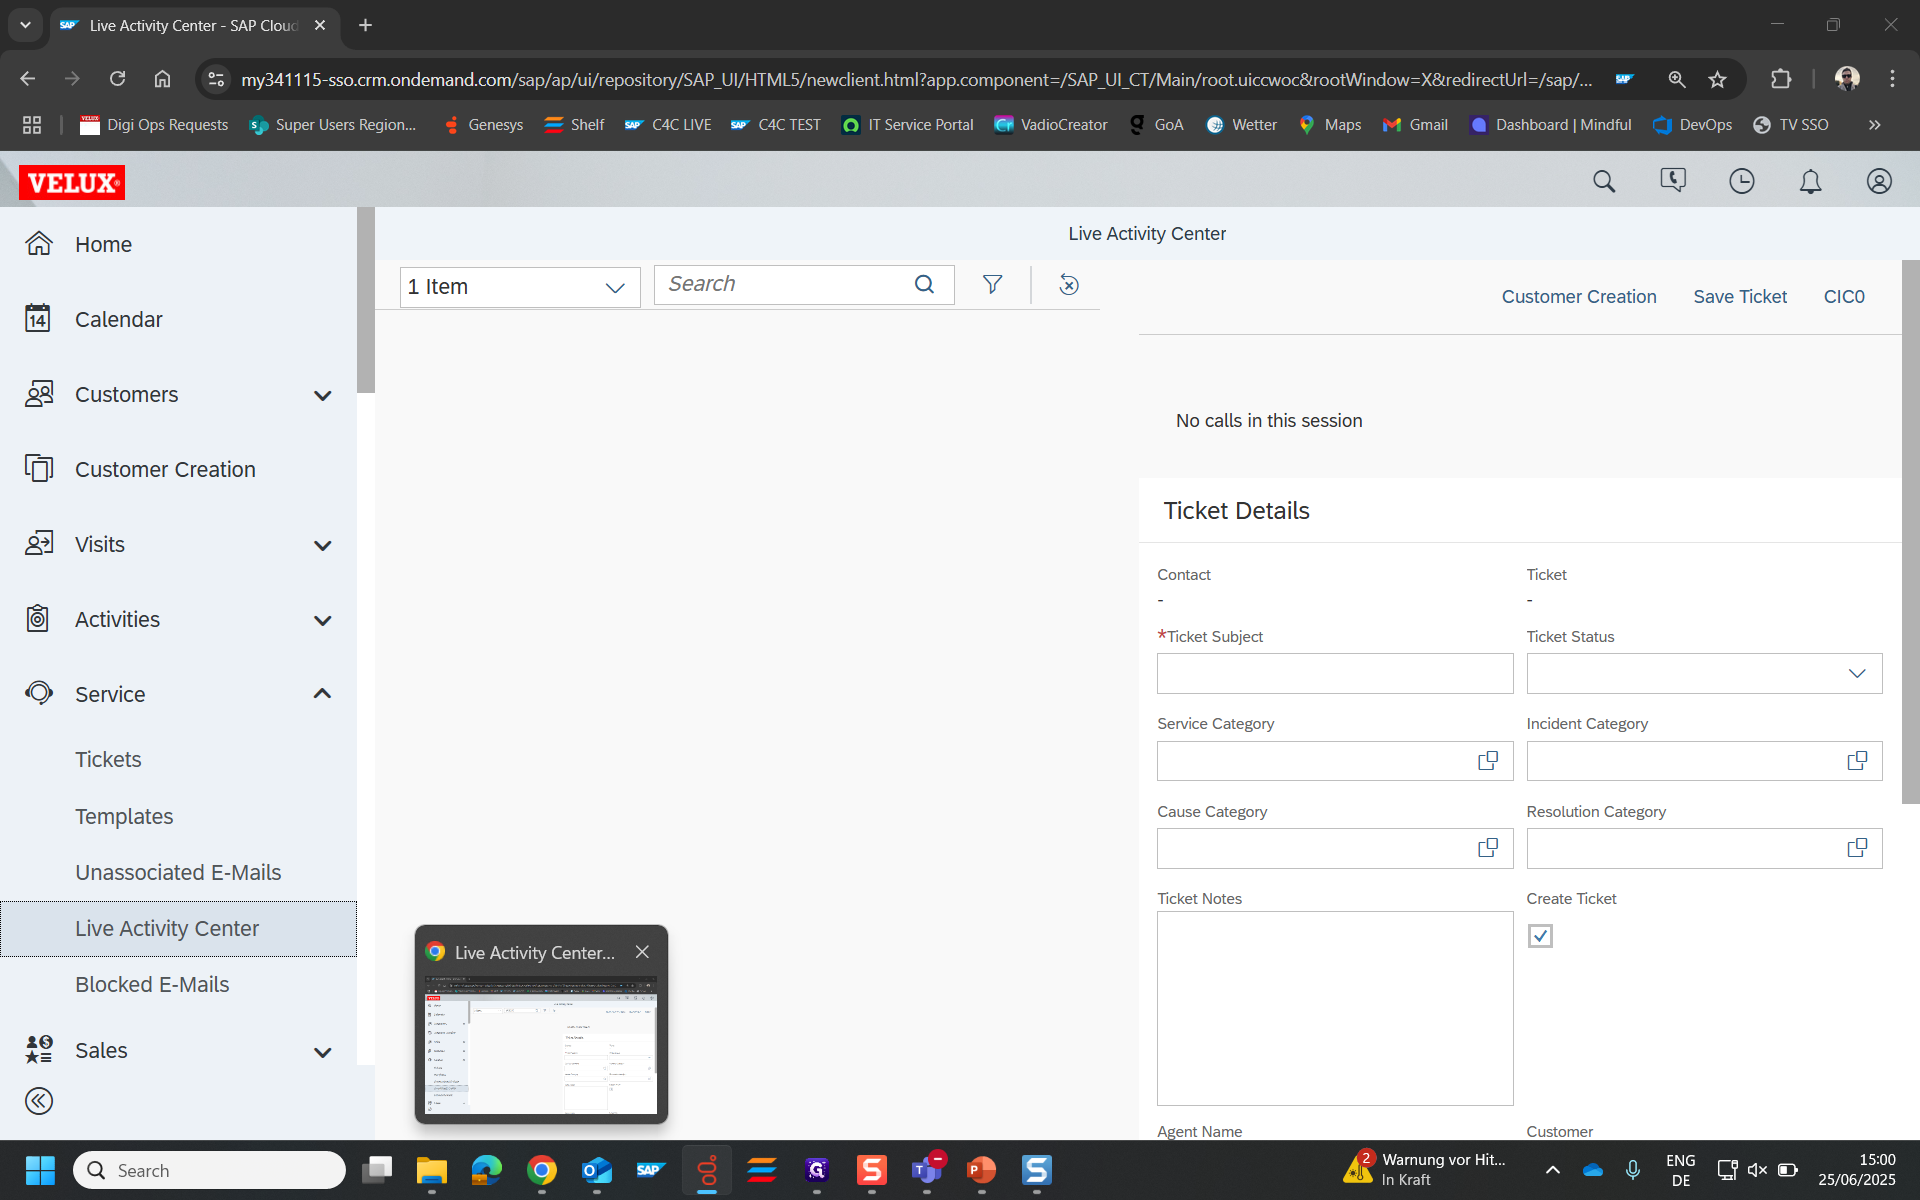Open File Explorer from the taskbar
The width and height of the screenshot is (1920, 1200).
pyautogui.click(x=431, y=1170)
